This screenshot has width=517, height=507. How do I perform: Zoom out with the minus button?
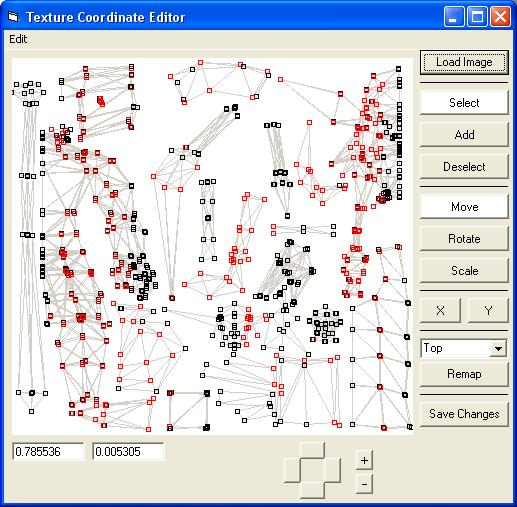(364, 484)
